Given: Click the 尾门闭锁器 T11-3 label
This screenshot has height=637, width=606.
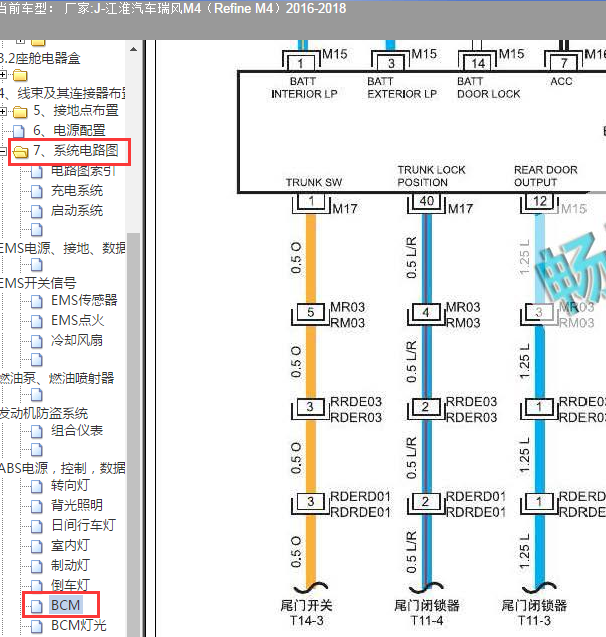Looking at the screenshot, I should tap(534, 613).
